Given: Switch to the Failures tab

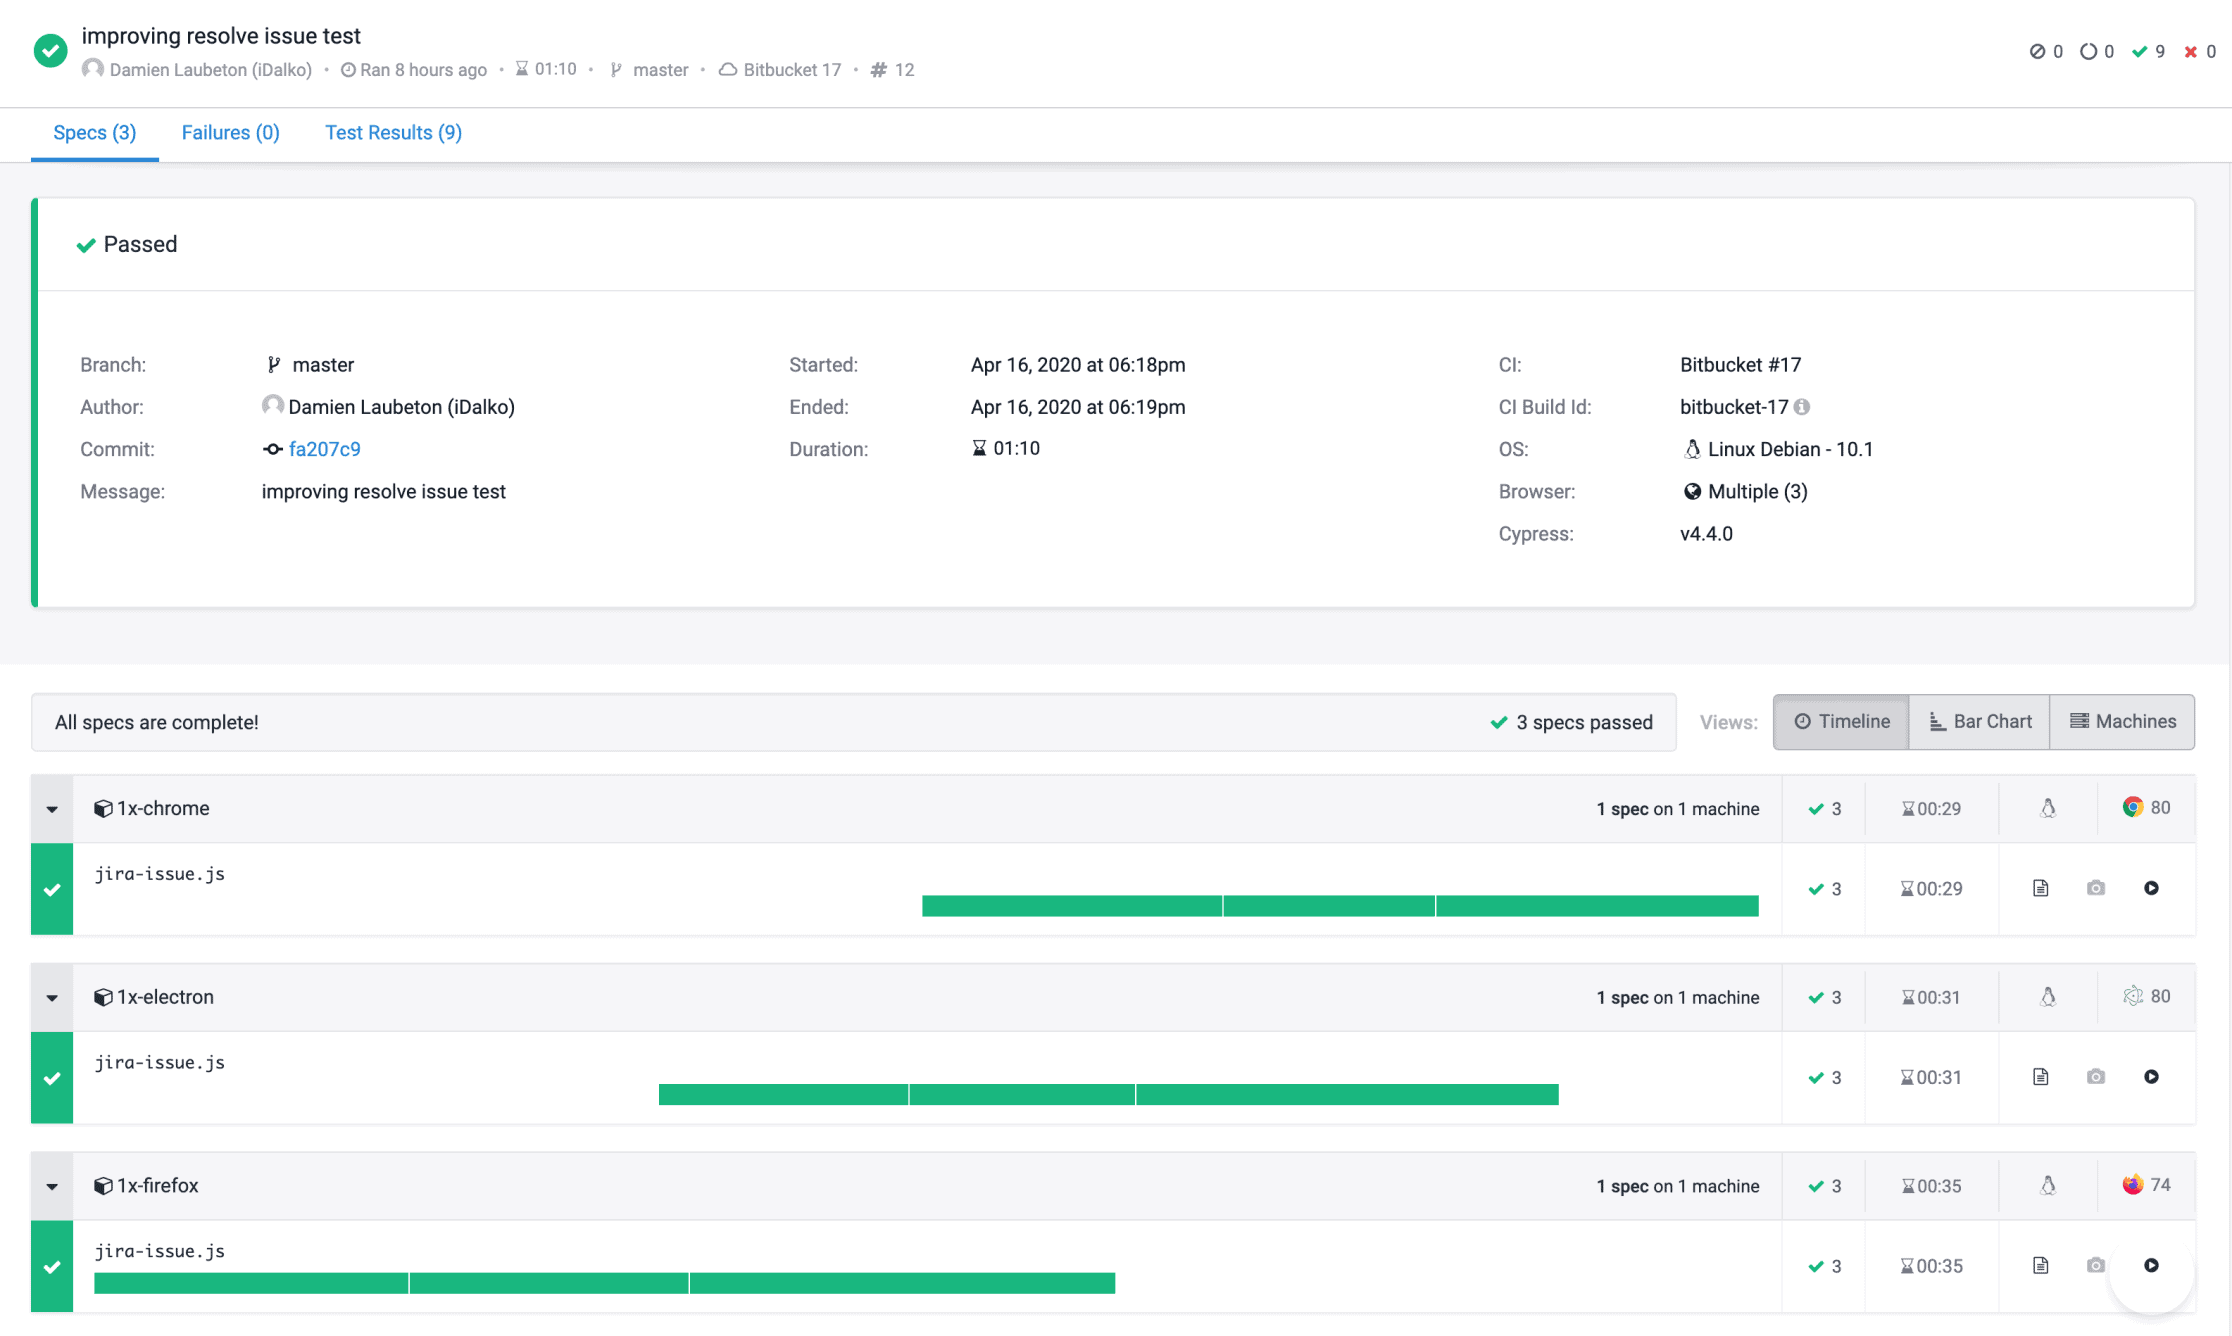Looking at the screenshot, I should click(x=229, y=132).
